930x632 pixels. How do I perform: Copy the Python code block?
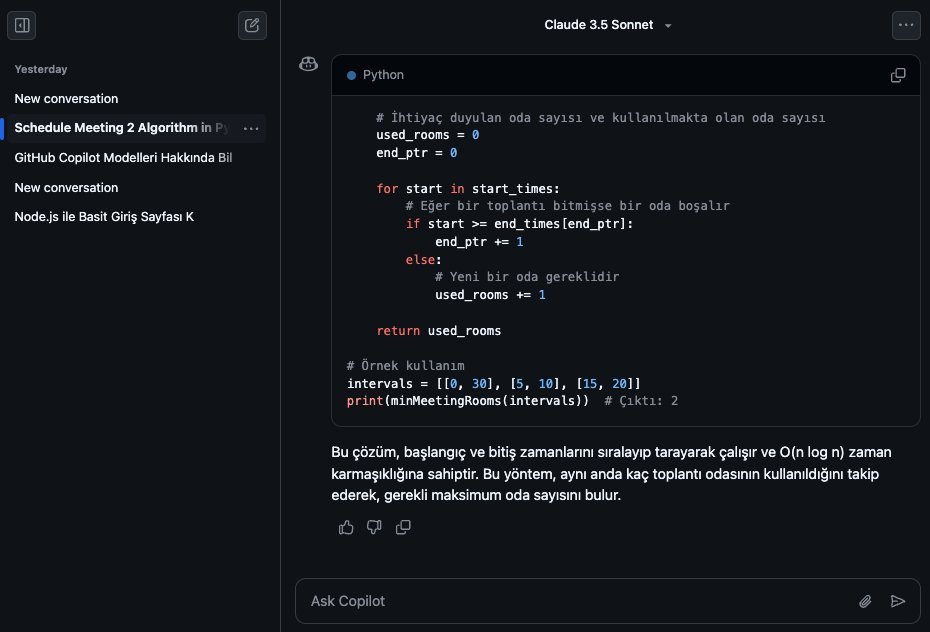tap(898, 75)
